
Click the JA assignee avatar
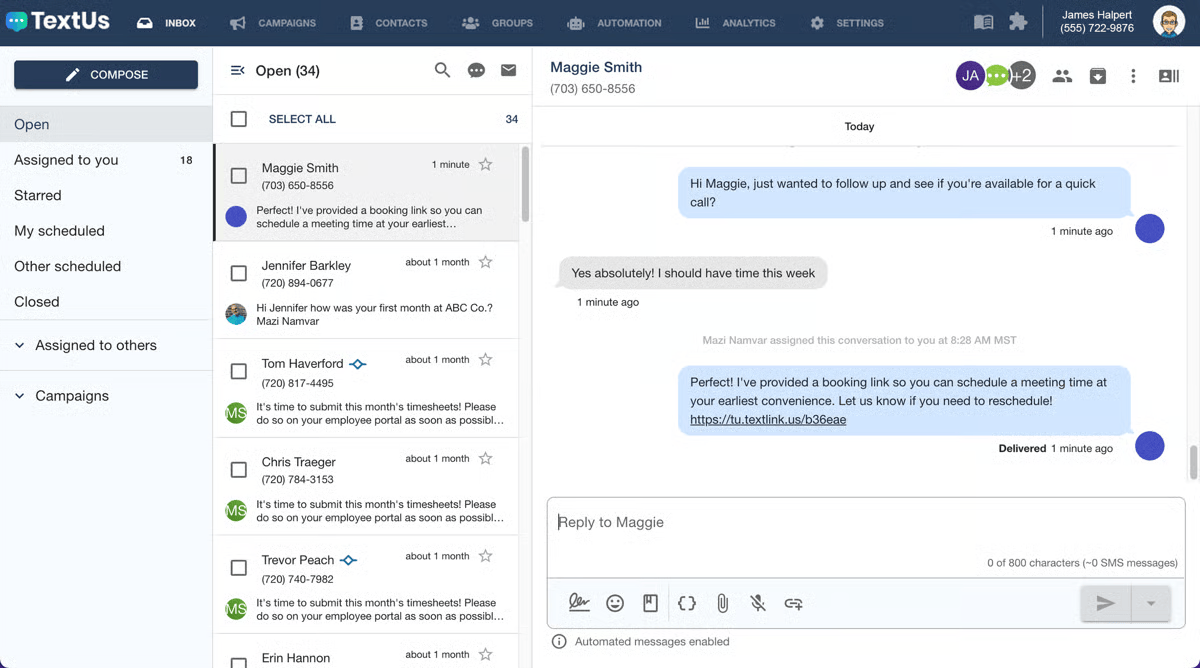pos(970,76)
